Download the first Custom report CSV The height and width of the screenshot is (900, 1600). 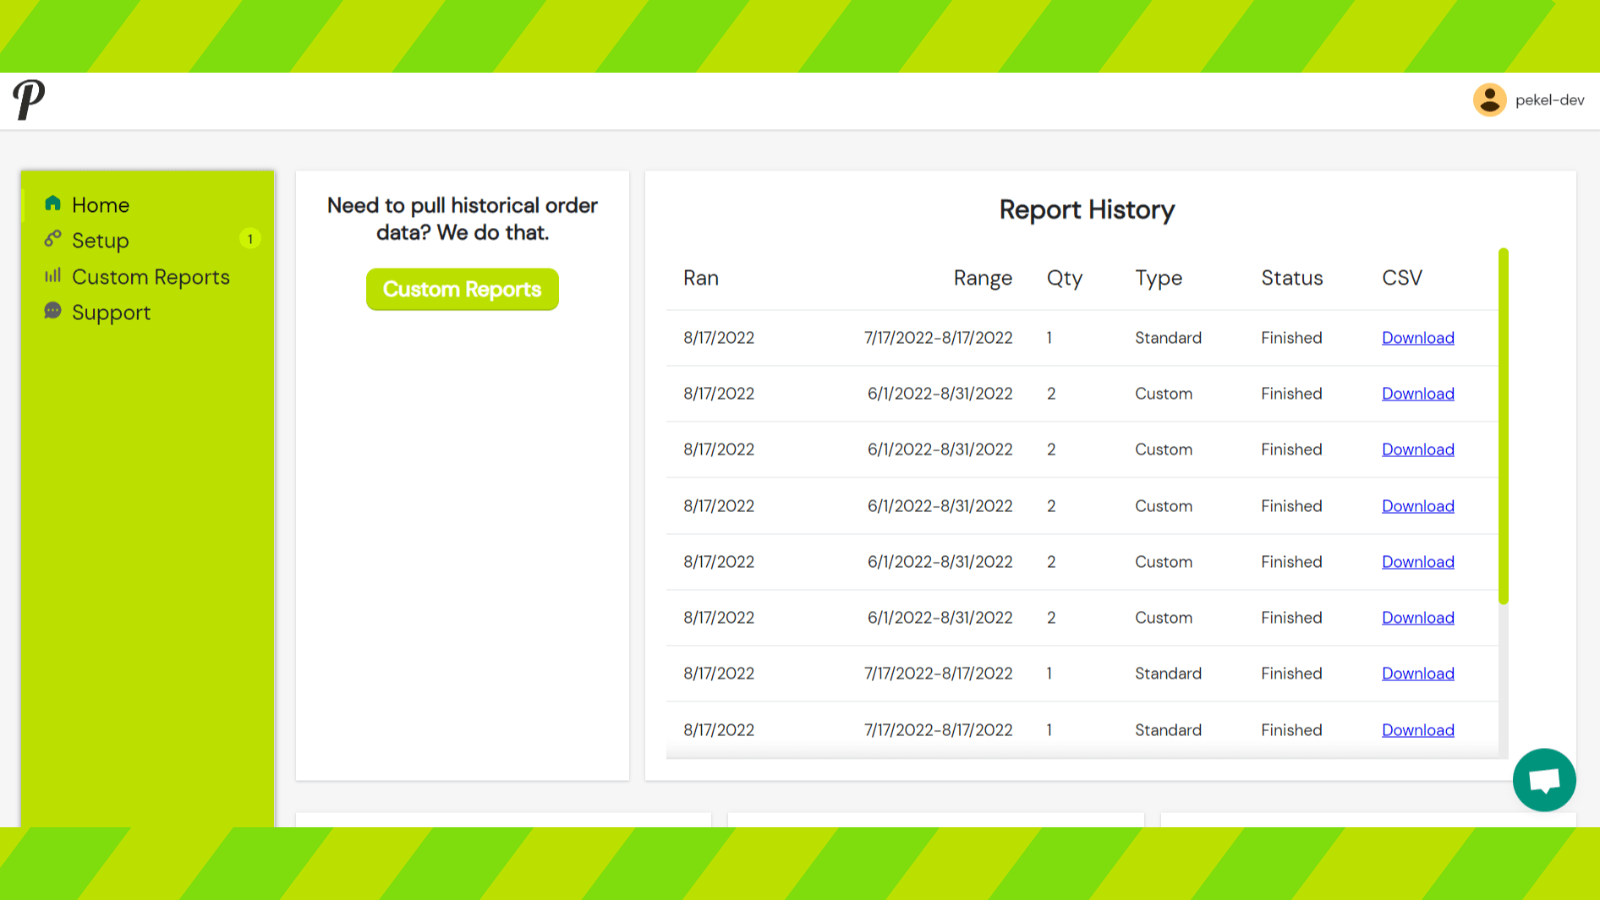1418,394
